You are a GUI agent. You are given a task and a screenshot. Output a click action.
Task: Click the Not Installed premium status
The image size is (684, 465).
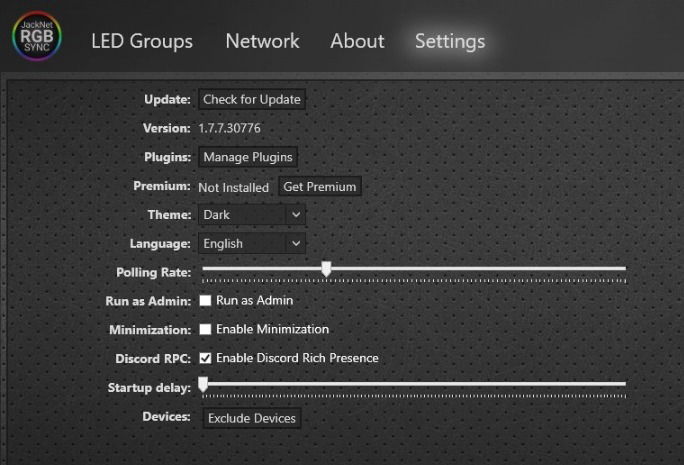[234, 187]
